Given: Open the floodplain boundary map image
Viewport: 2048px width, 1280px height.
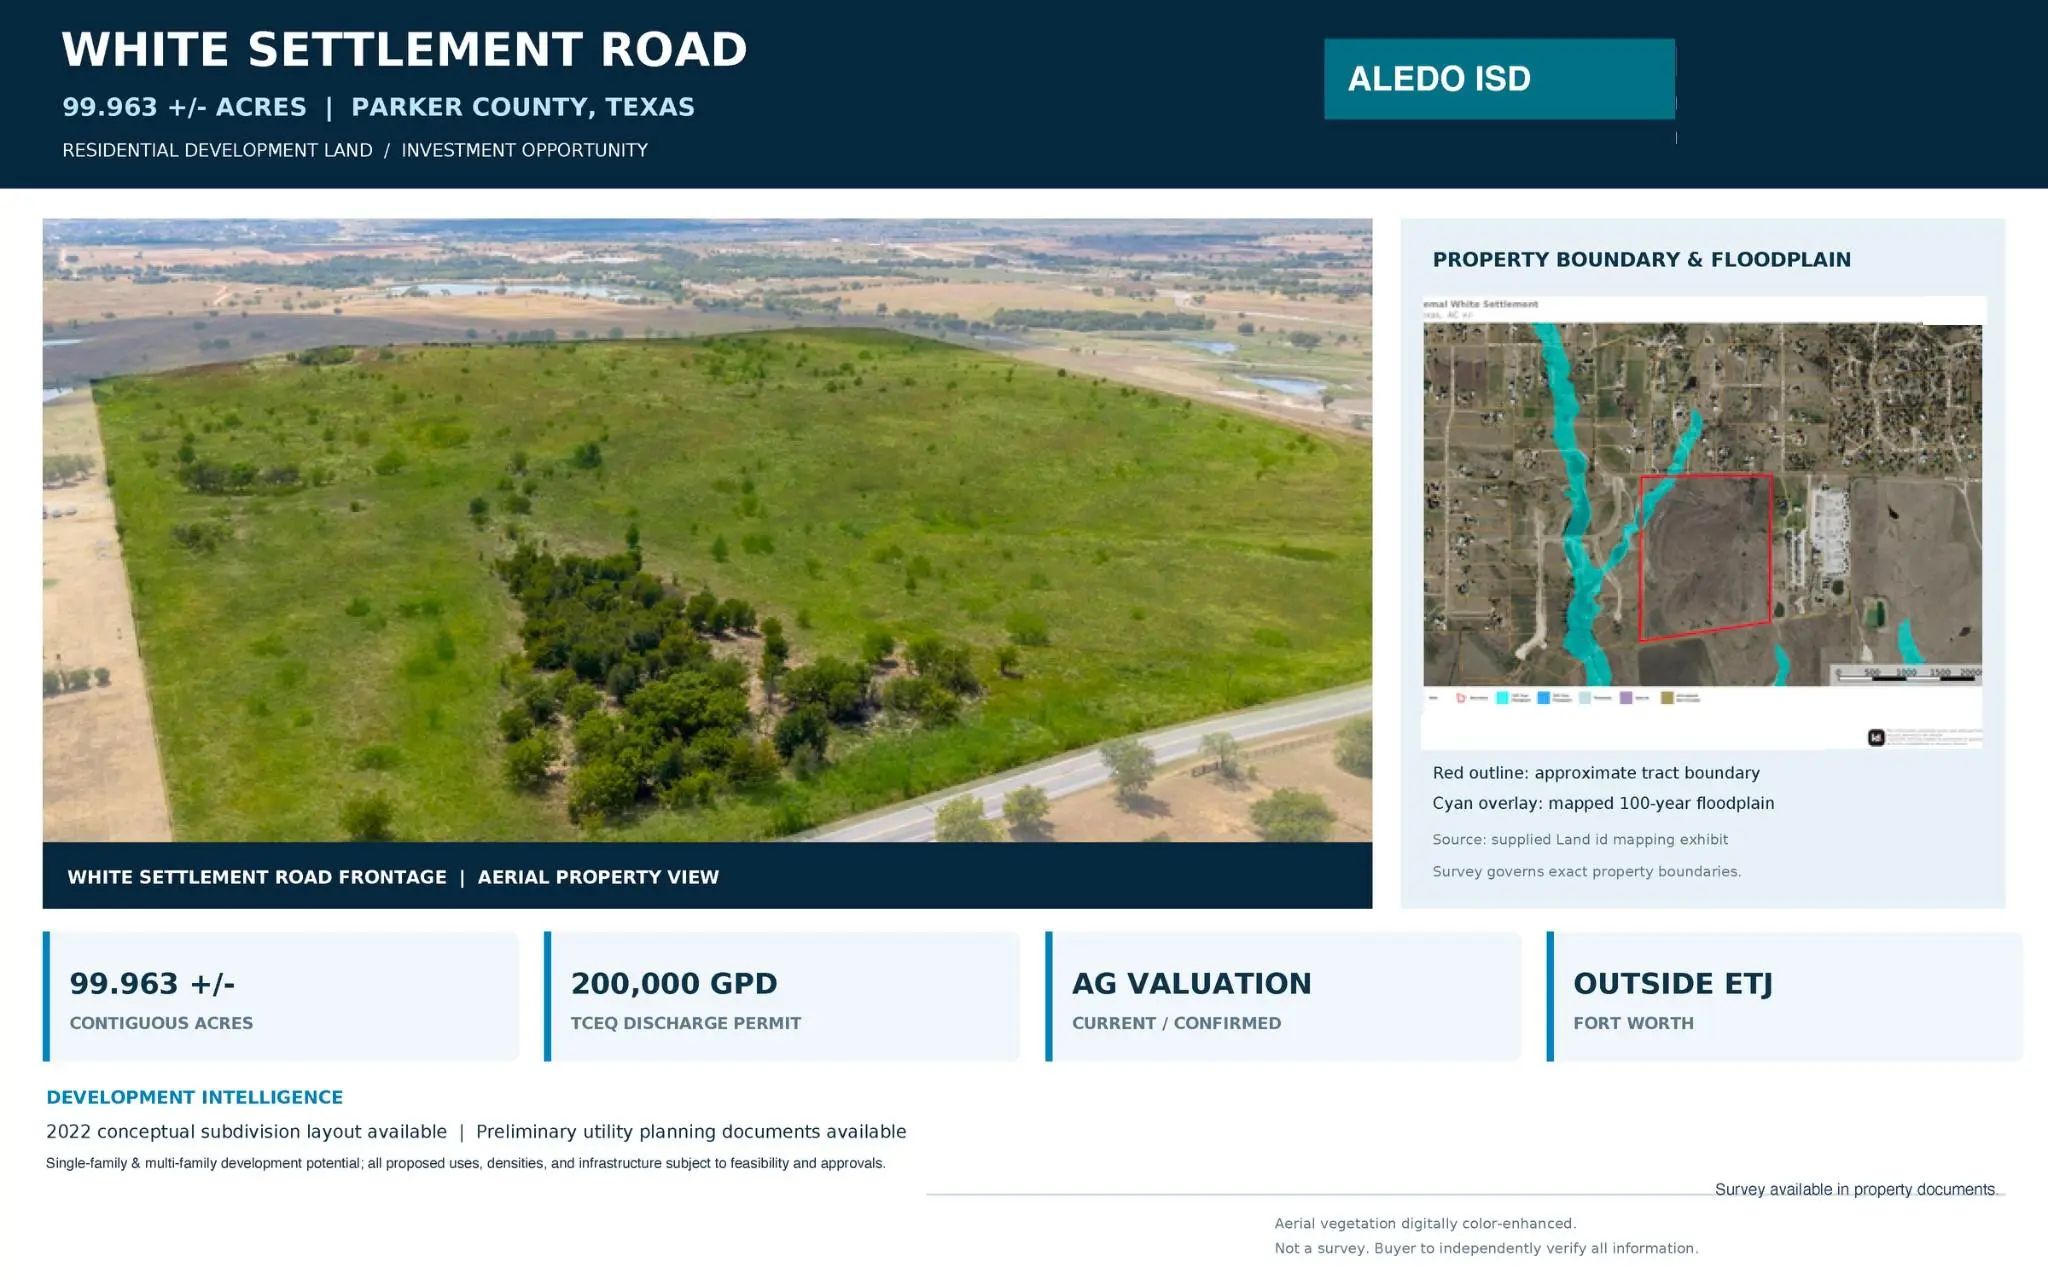Looking at the screenshot, I should tap(1702, 521).
